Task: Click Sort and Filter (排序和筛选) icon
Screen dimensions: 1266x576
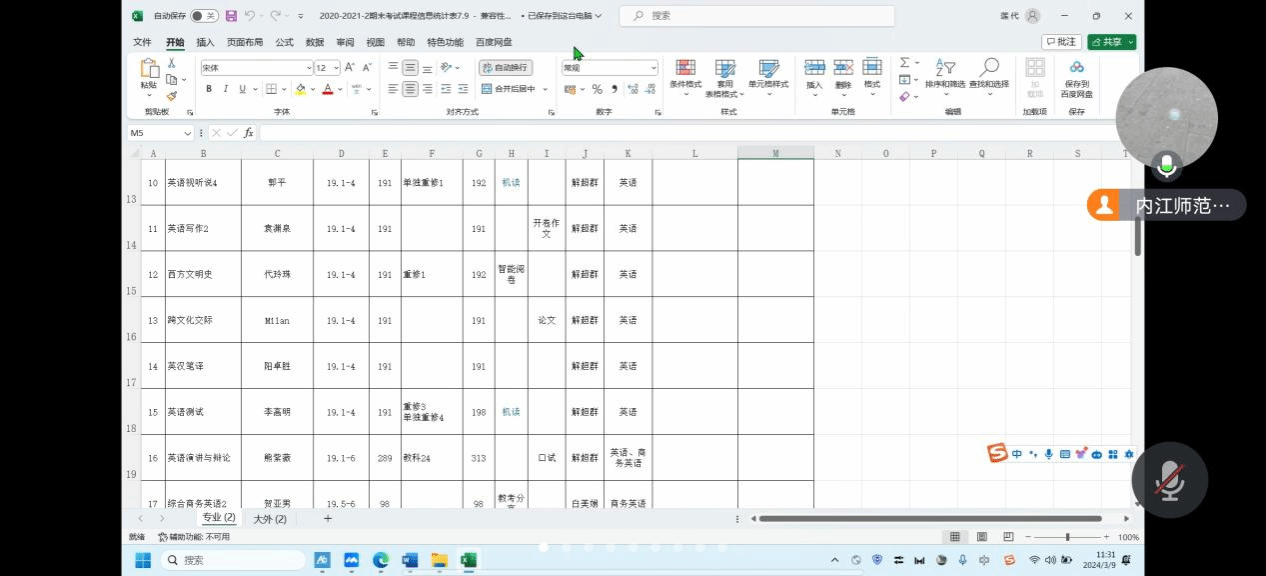Action: [945, 68]
